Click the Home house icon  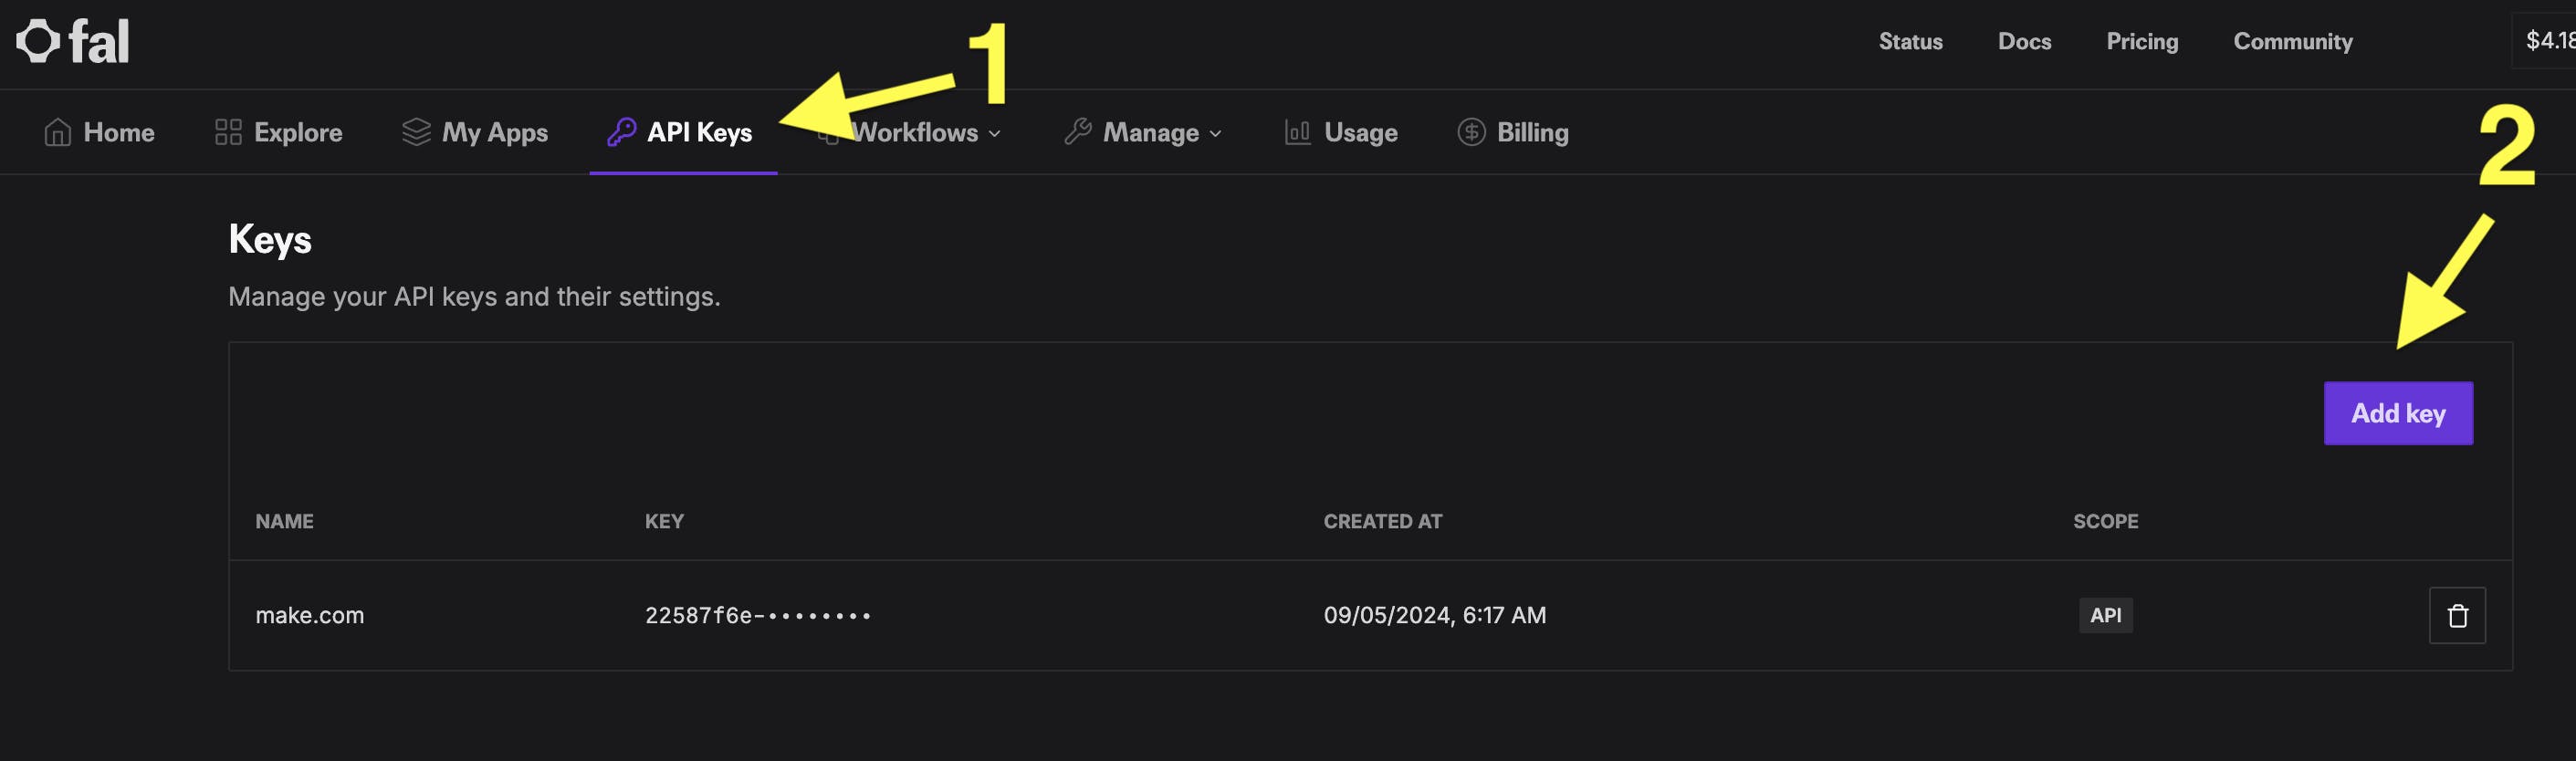coord(57,132)
